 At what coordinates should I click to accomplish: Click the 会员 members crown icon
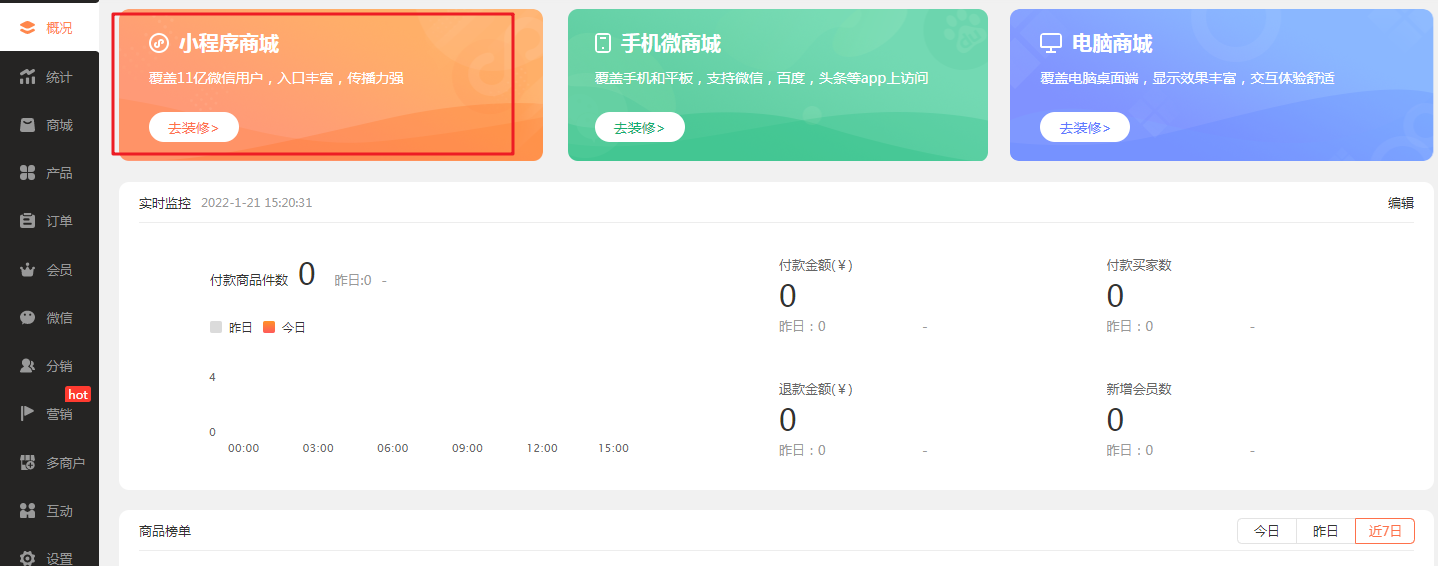pos(28,270)
